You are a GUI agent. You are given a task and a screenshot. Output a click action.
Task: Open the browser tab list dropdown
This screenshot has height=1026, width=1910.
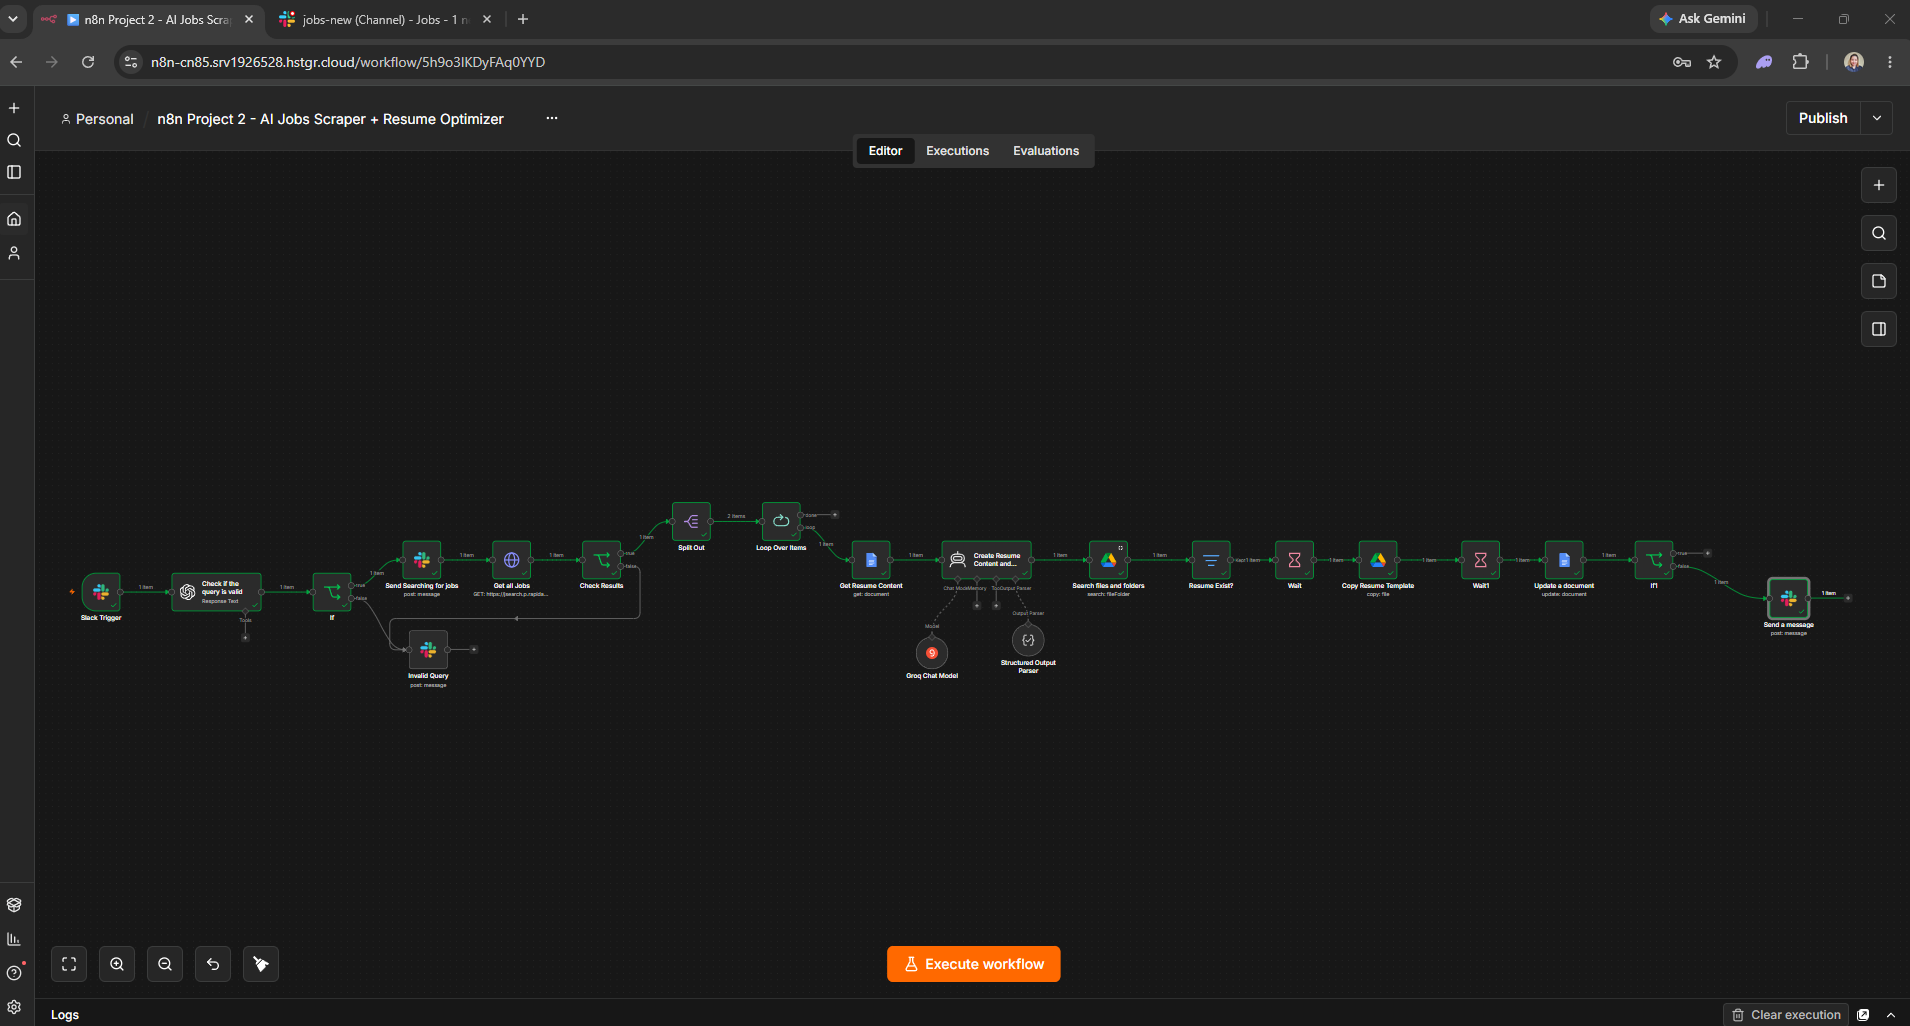[13, 19]
